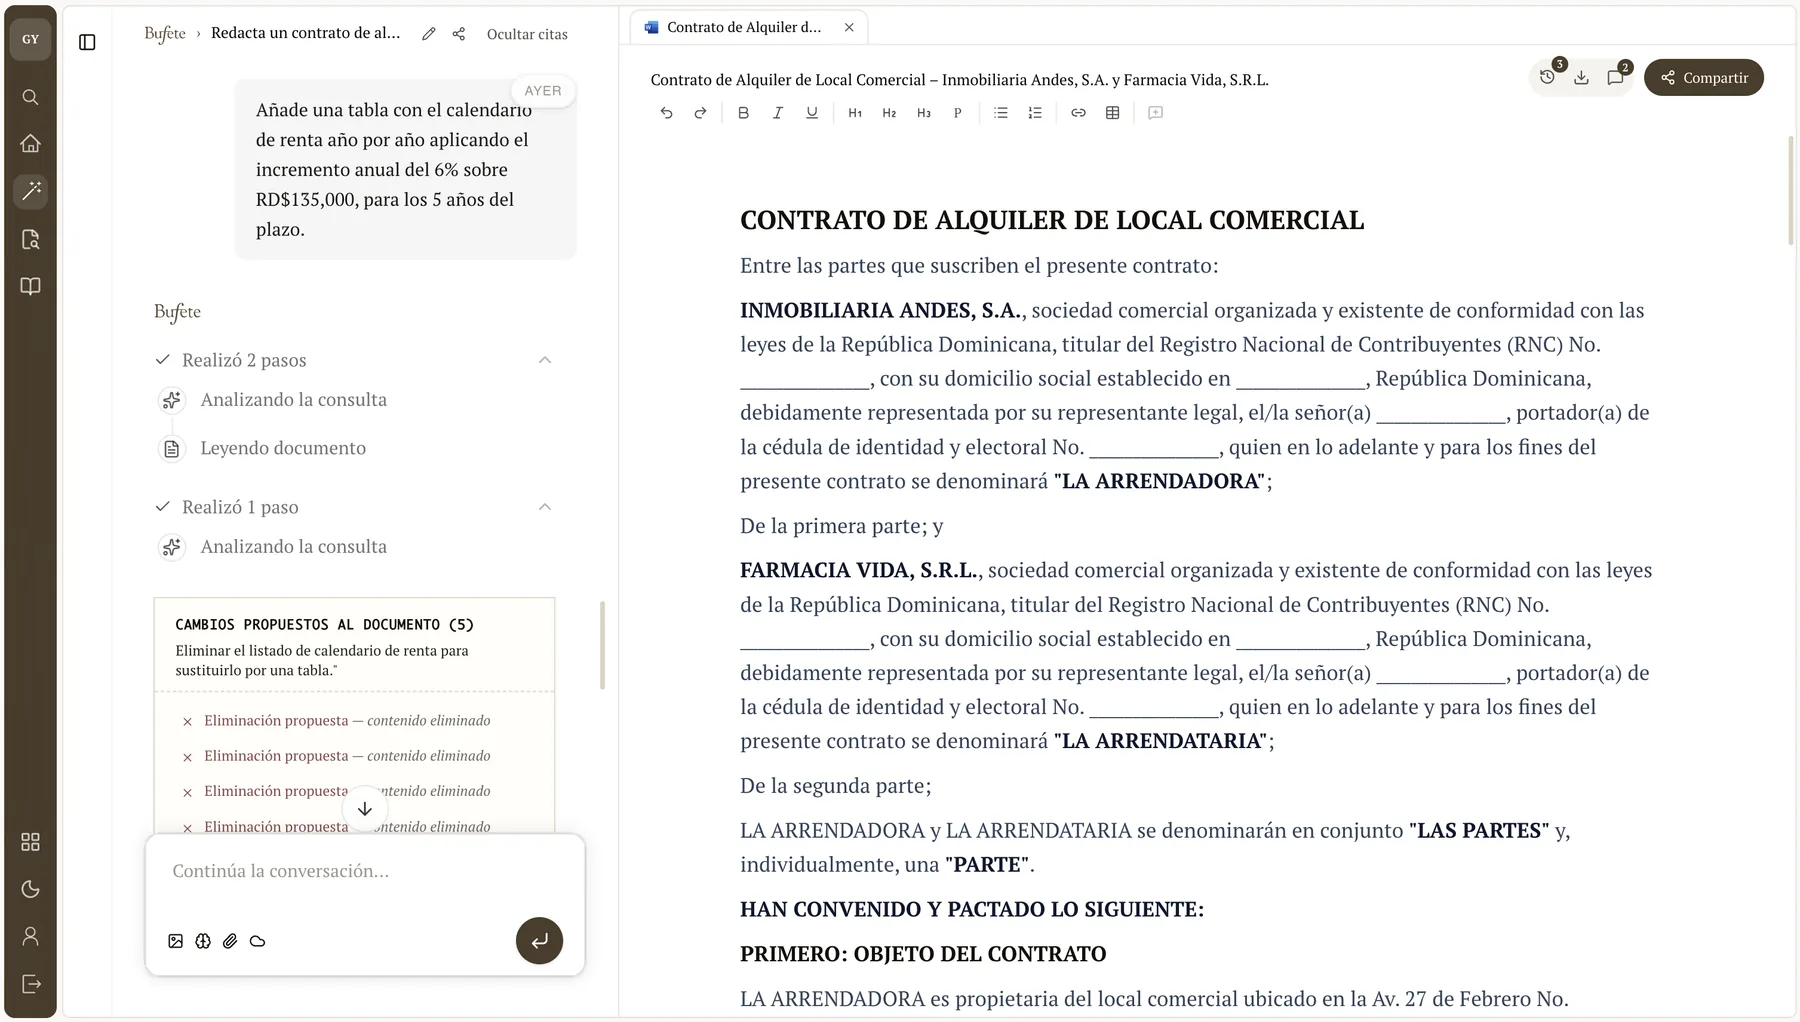Image resolution: width=1800 pixels, height=1022 pixels.
Task: Open the user profile sidebar icon
Action: click(x=30, y=936)
